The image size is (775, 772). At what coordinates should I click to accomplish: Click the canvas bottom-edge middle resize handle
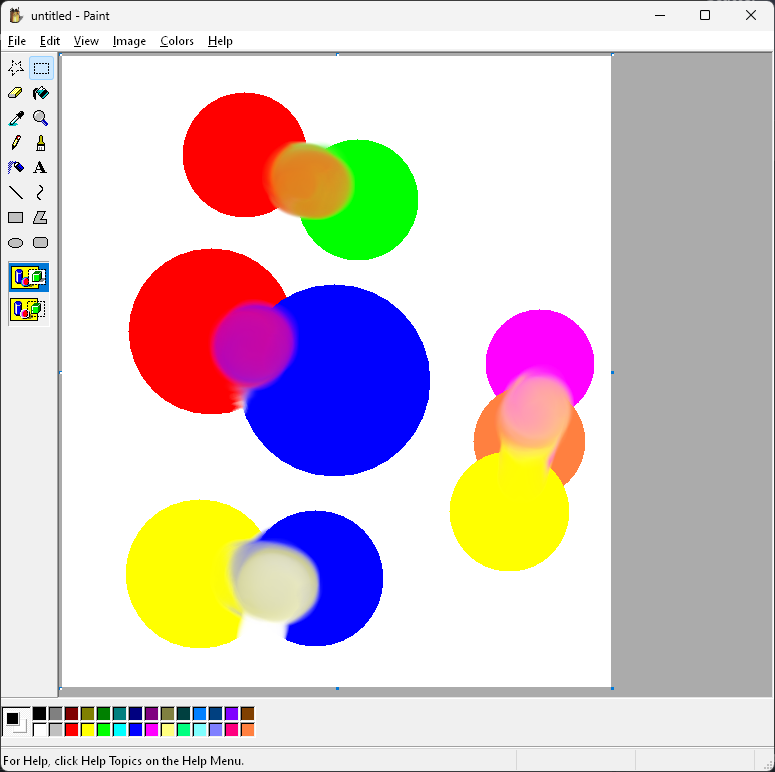click(x=337, y=688)
